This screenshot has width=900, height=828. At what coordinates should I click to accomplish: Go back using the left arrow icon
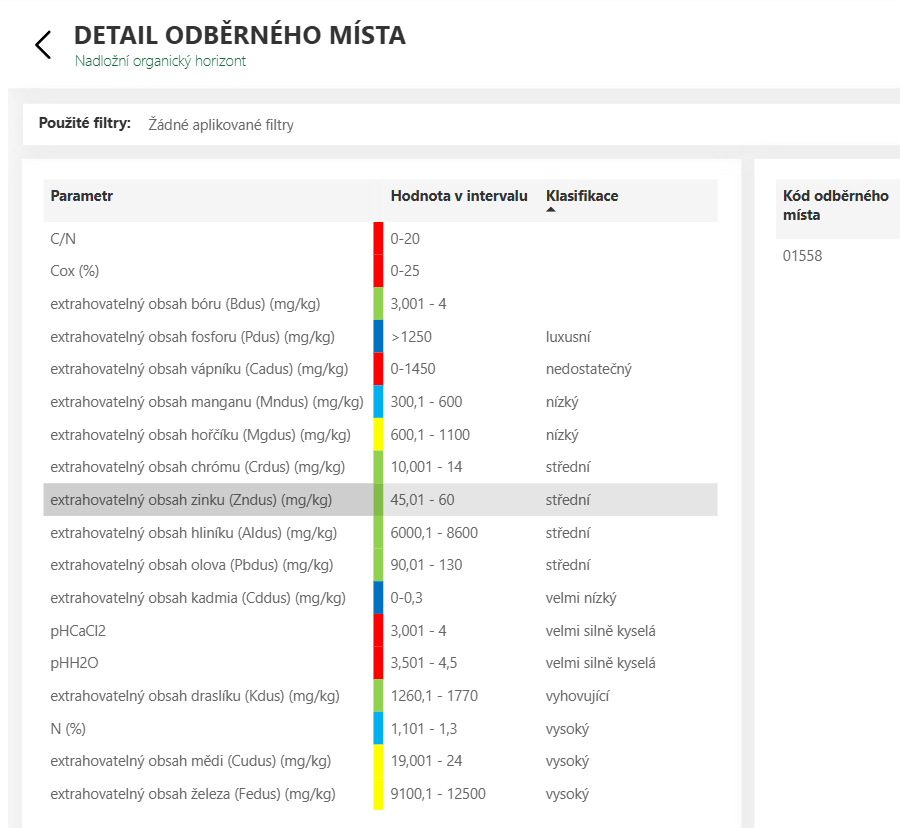click(43, 45)
